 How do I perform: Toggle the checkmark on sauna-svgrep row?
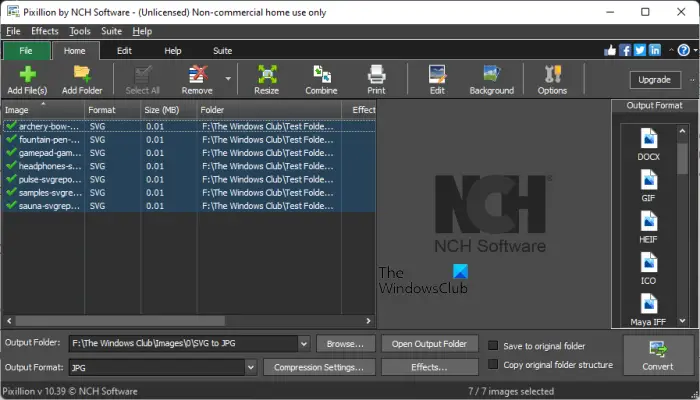point(12,206)
